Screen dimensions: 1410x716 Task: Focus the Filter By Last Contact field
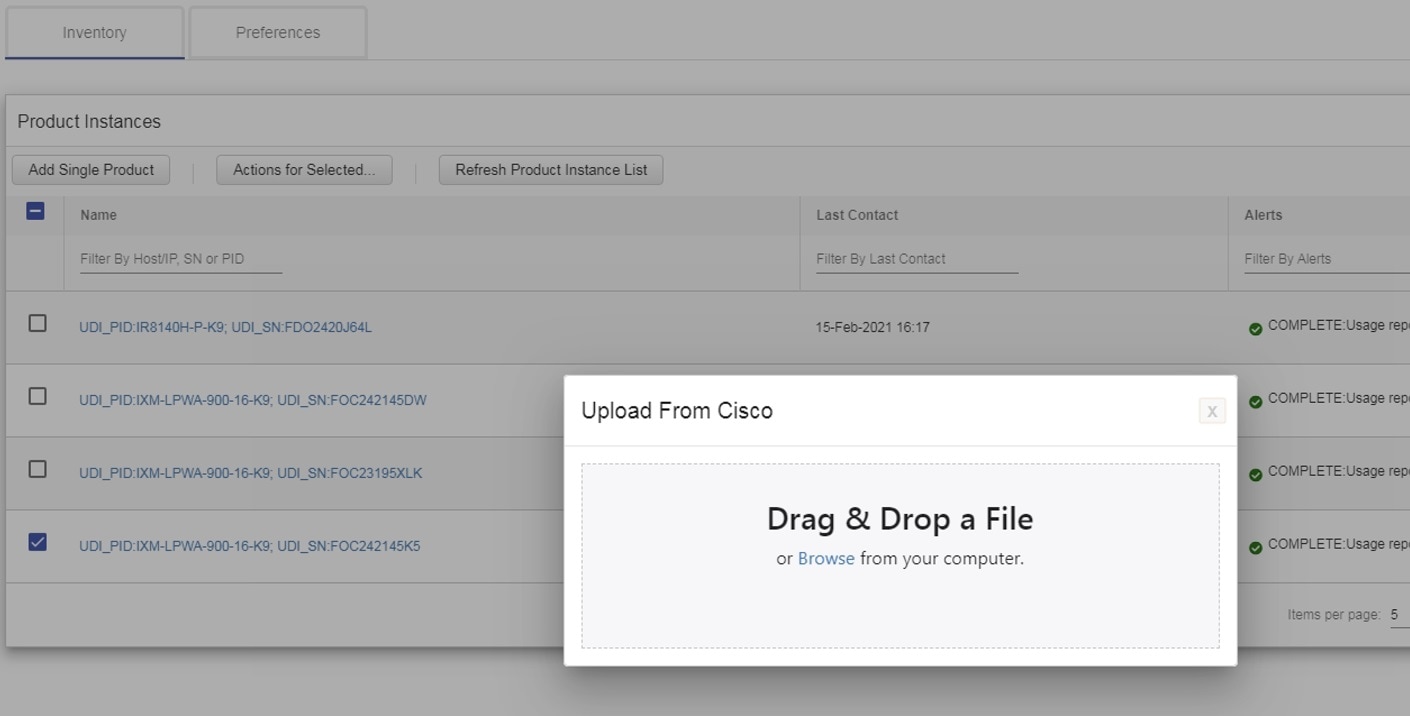click(917, 259)
